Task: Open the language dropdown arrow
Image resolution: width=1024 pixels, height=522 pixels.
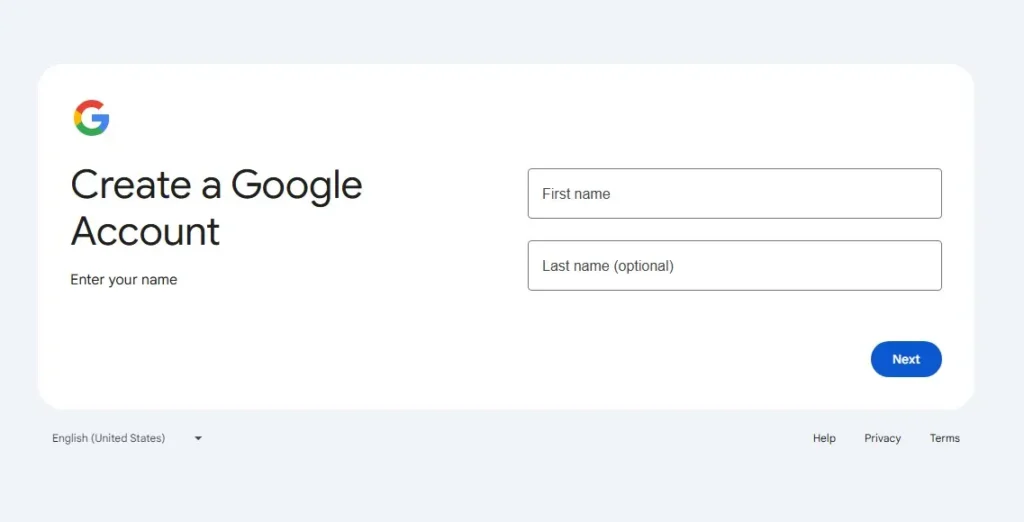Action: click(198, 438)
